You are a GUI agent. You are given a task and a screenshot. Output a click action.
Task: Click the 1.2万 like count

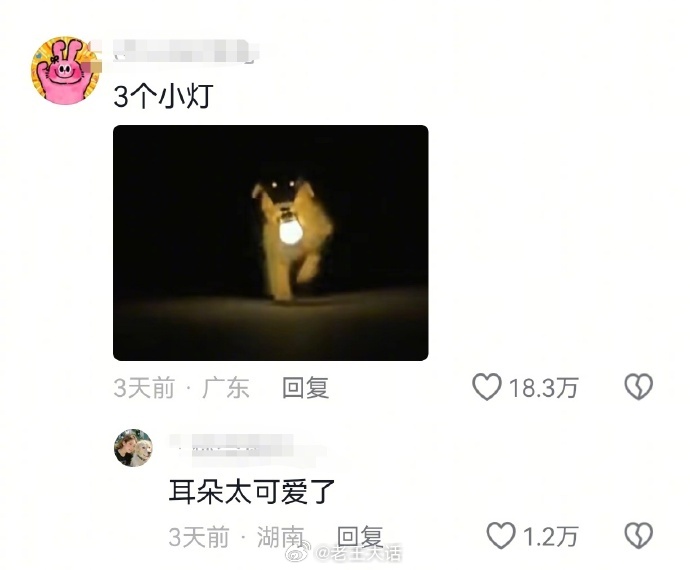[550, 537]
